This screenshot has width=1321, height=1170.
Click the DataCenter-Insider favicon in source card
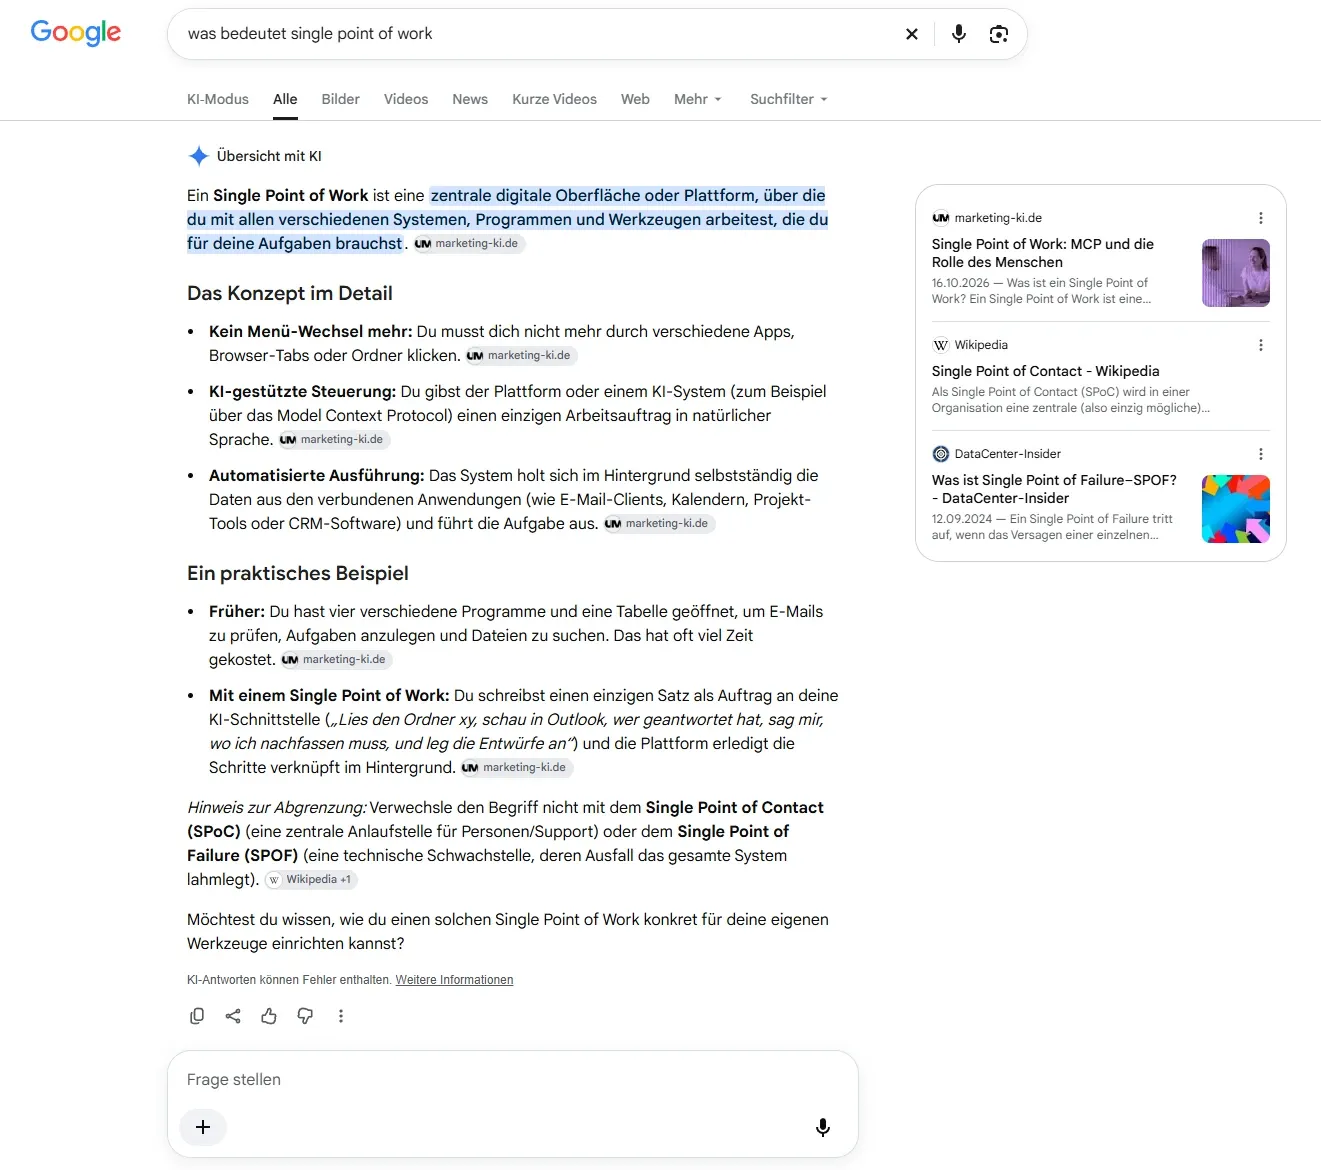pos(941,454)
